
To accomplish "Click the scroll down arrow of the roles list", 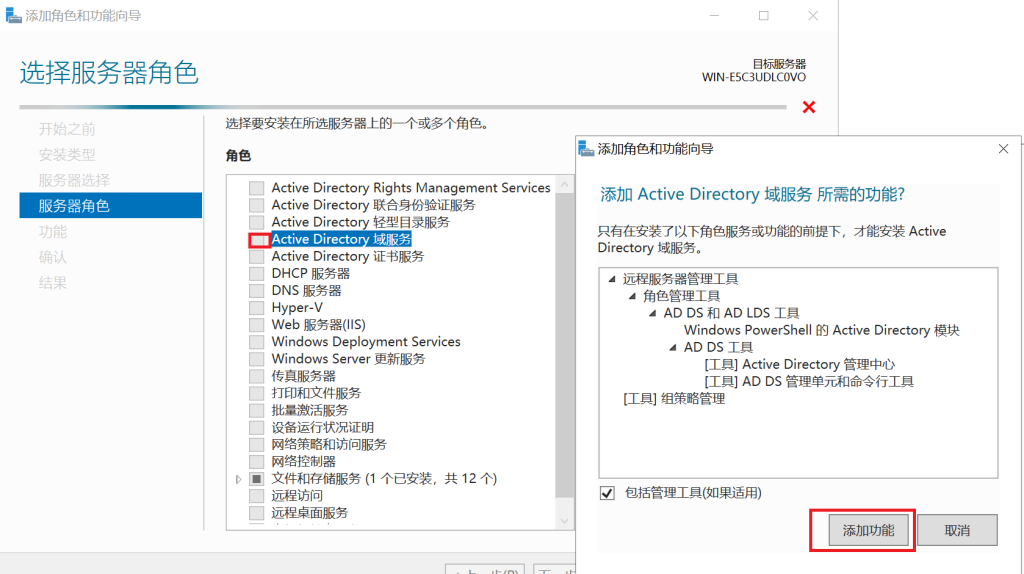I will (x=565, y=520).
